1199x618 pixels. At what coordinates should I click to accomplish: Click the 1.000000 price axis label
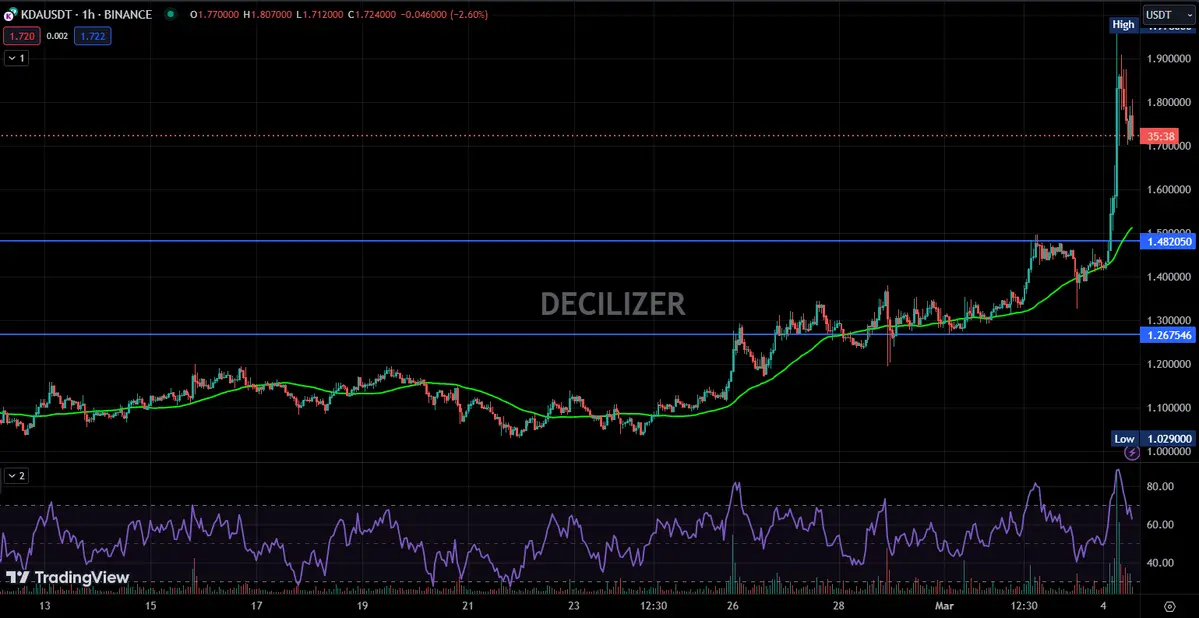(x=1170, y=452)
